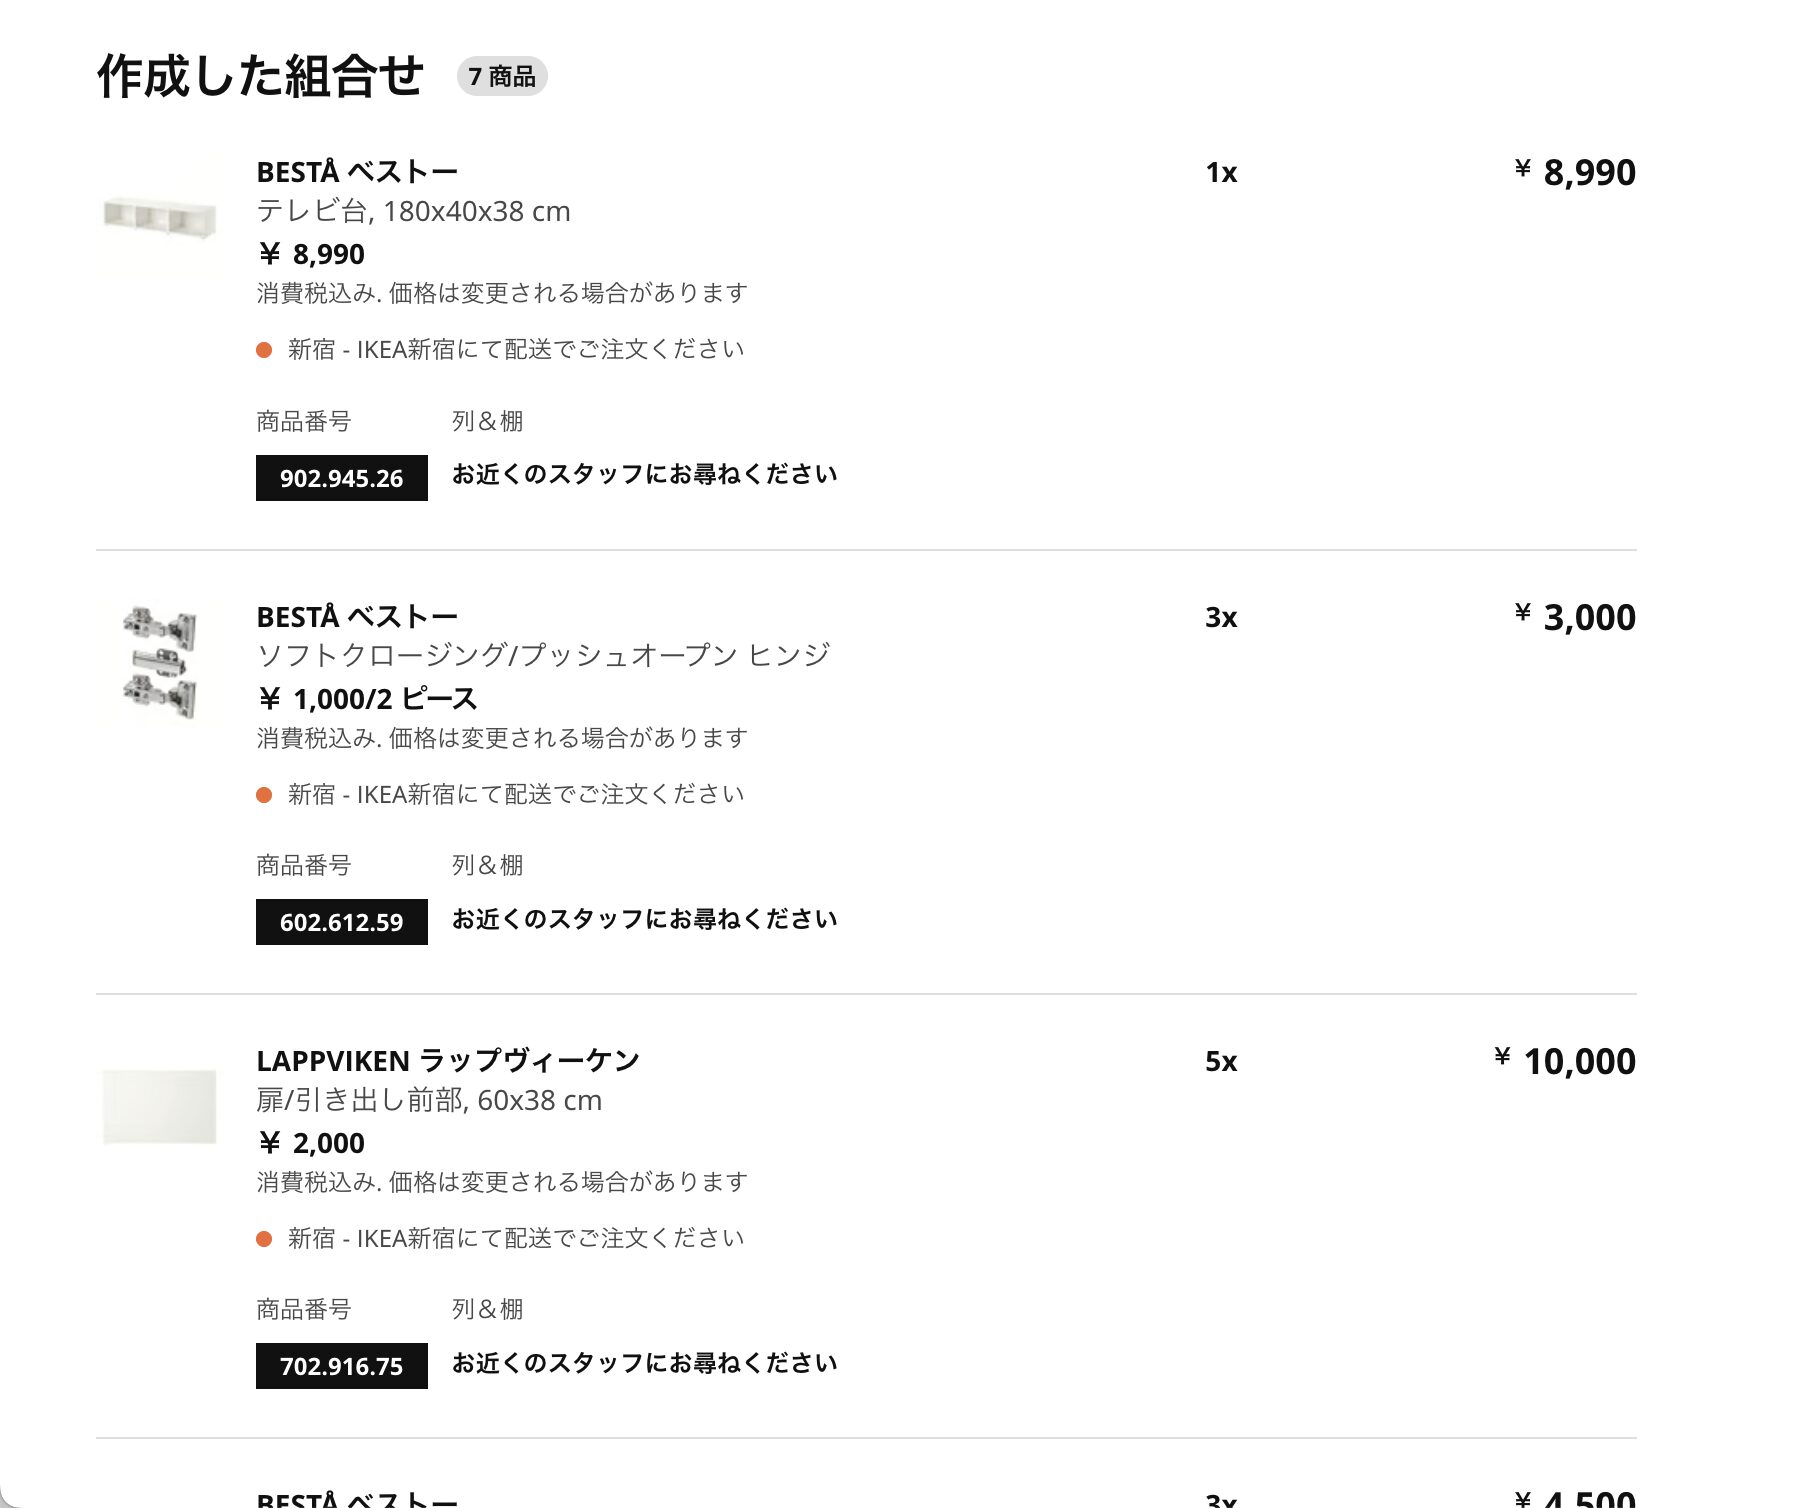
Task: Click the ソフトクロージング/プッシュオープン ヒンジ description
Action: [543, 655]
